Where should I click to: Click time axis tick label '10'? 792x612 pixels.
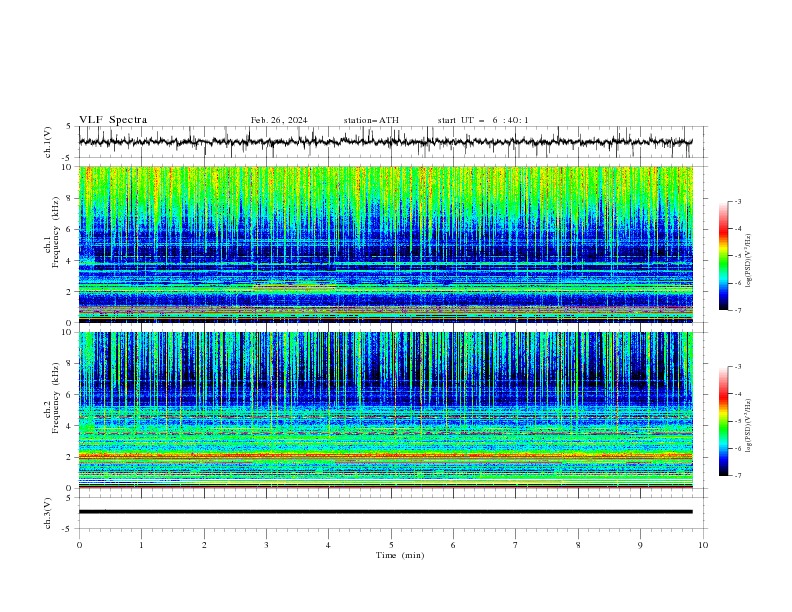703,545
